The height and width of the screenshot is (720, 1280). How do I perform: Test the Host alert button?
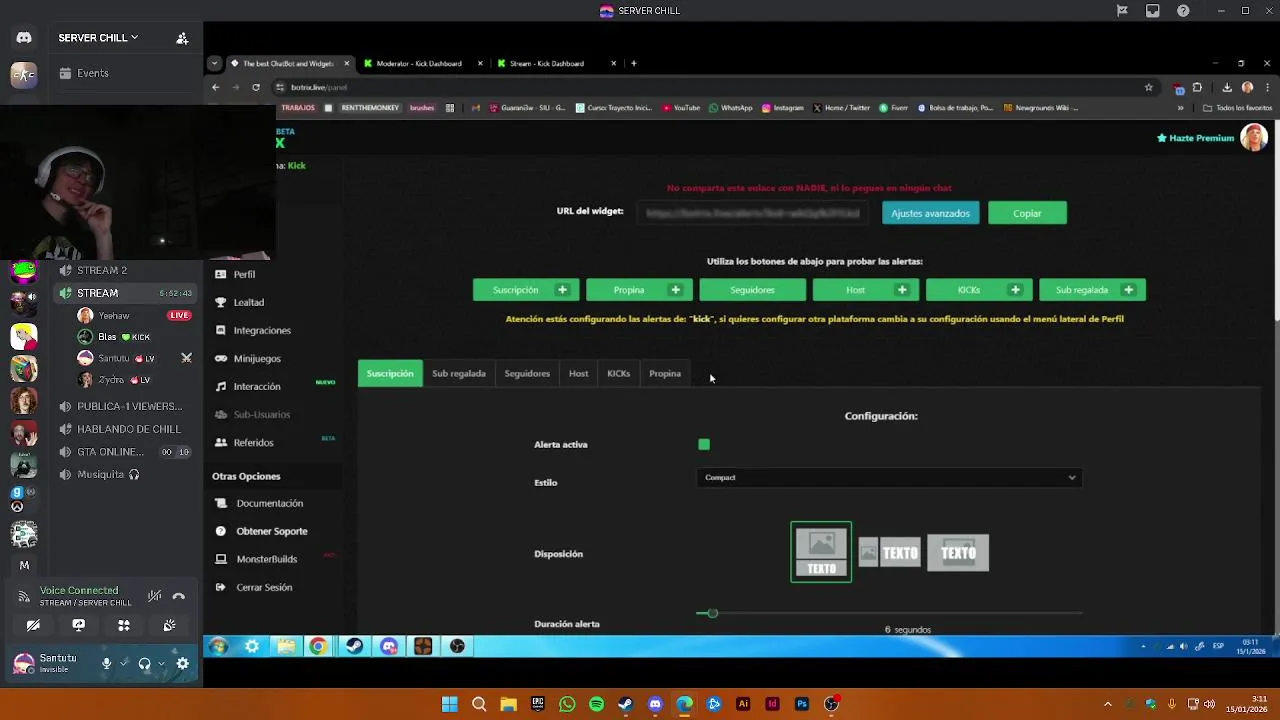coord(866,290)
